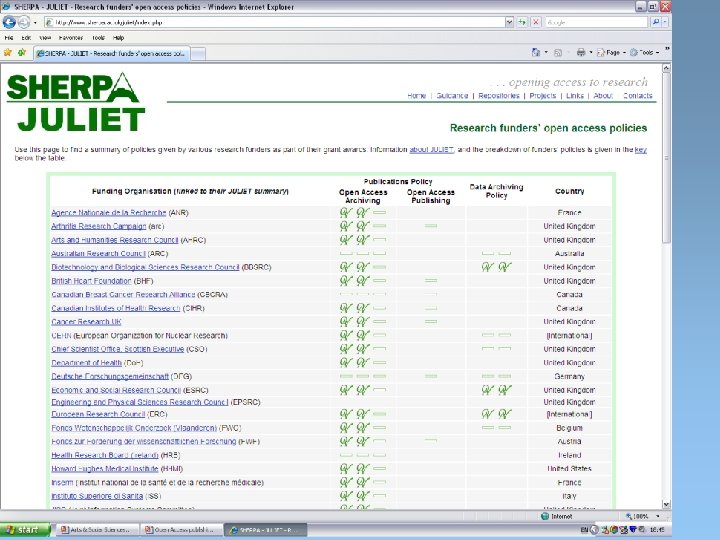The height and width of the screenshot is (540, 720).
Task: Click the browser Forward button
Action: pos(23,22)
